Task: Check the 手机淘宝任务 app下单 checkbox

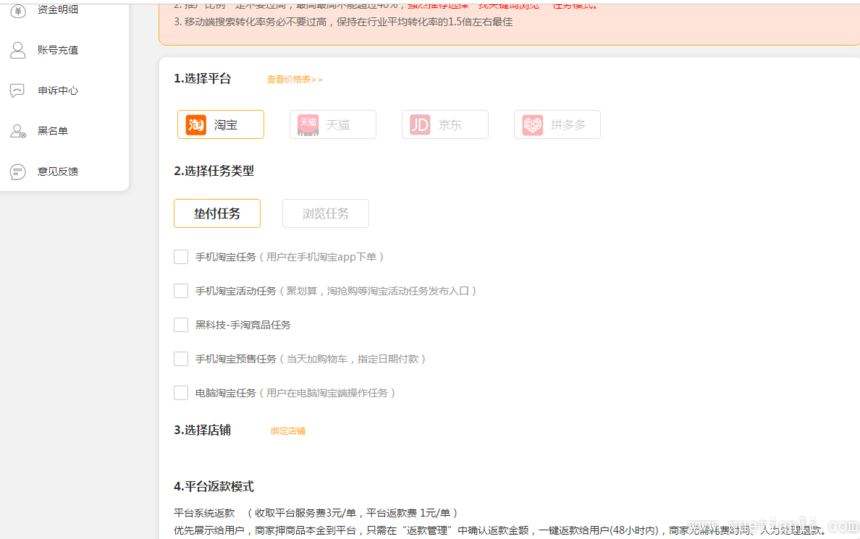Action: 181,257
